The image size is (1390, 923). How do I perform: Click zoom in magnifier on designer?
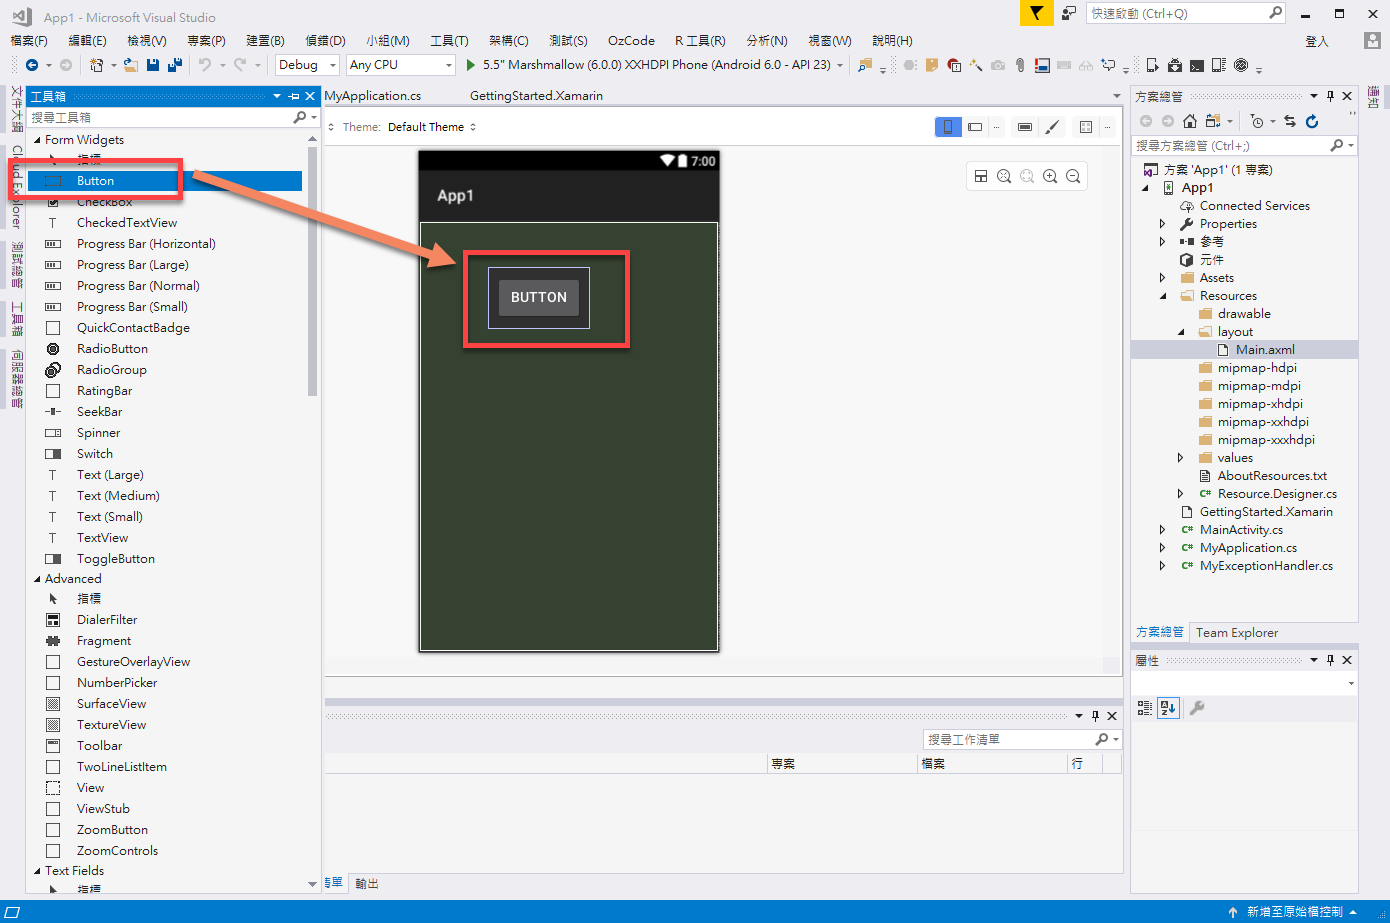coord(1050,176)
